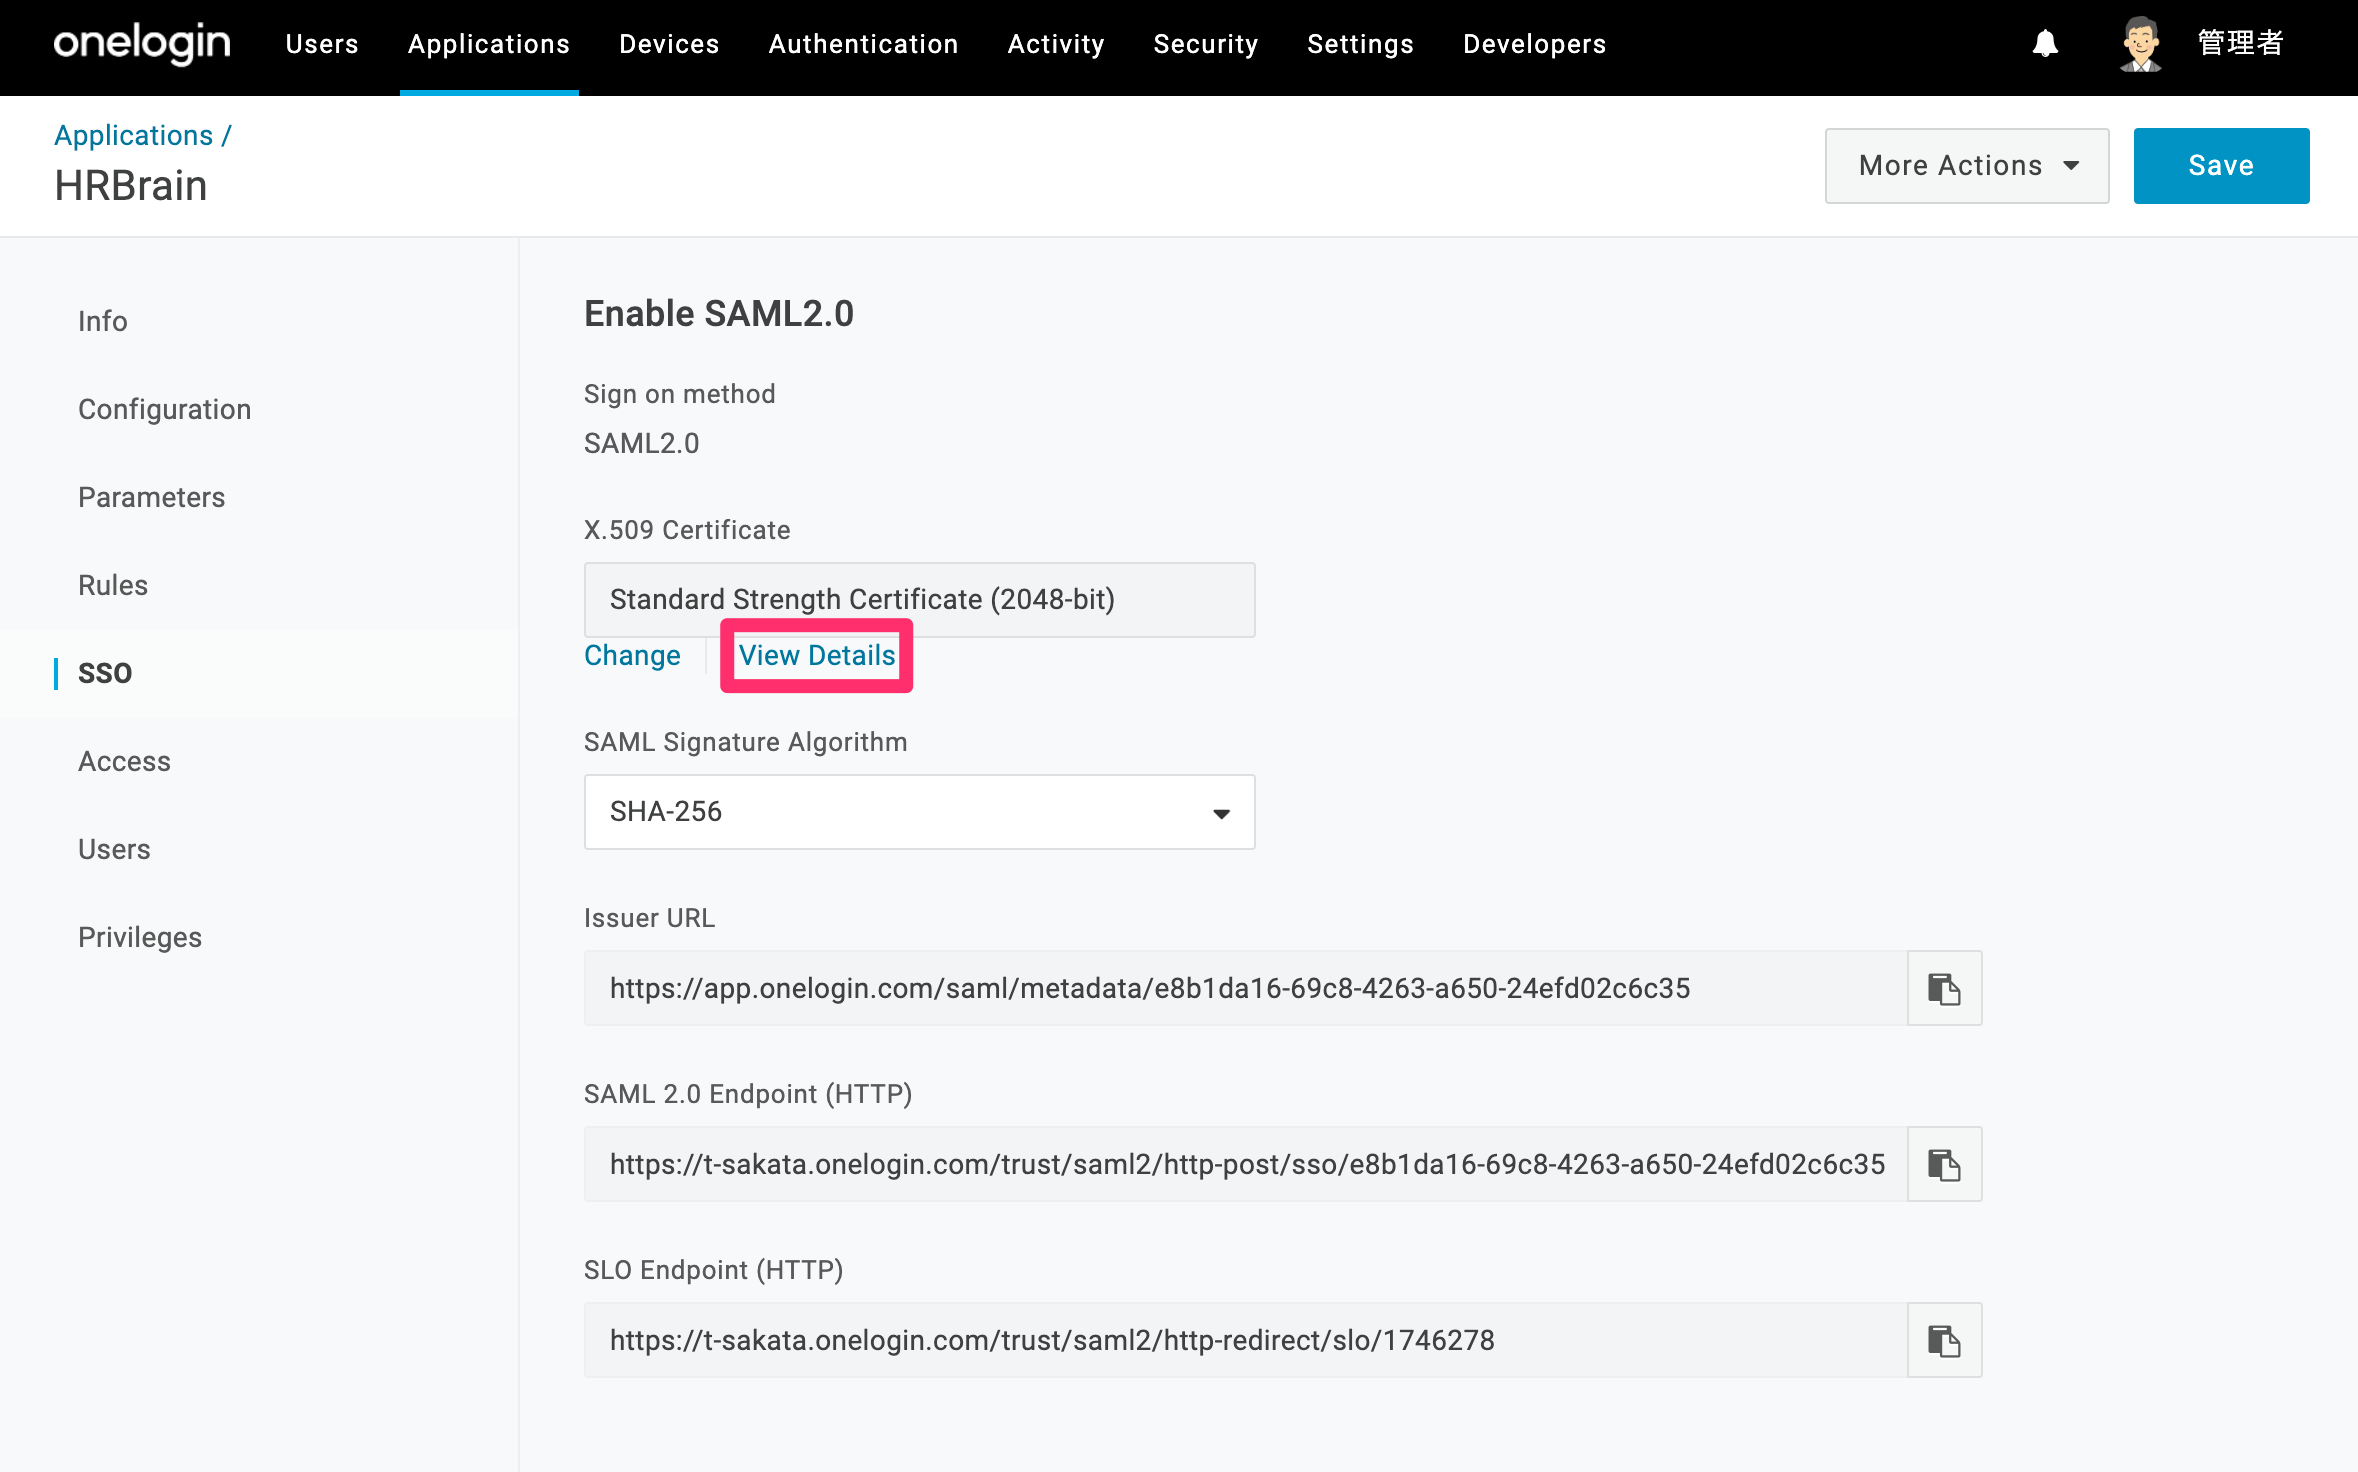Open the Users sidebar tab
This screenshot has width=2358, height=1472.
[x=114, y=849]
